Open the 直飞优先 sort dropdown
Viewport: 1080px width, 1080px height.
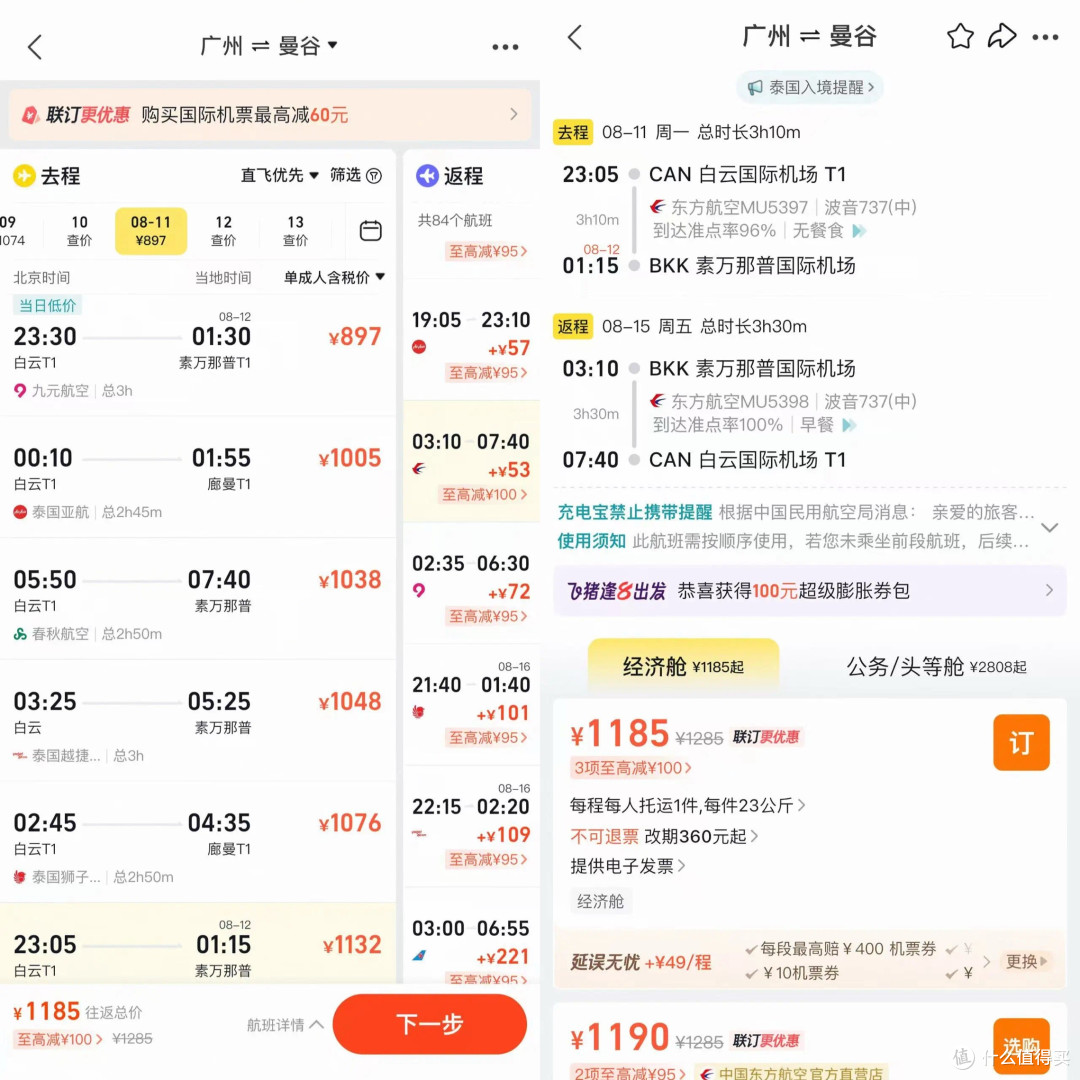tap(279, 176)
